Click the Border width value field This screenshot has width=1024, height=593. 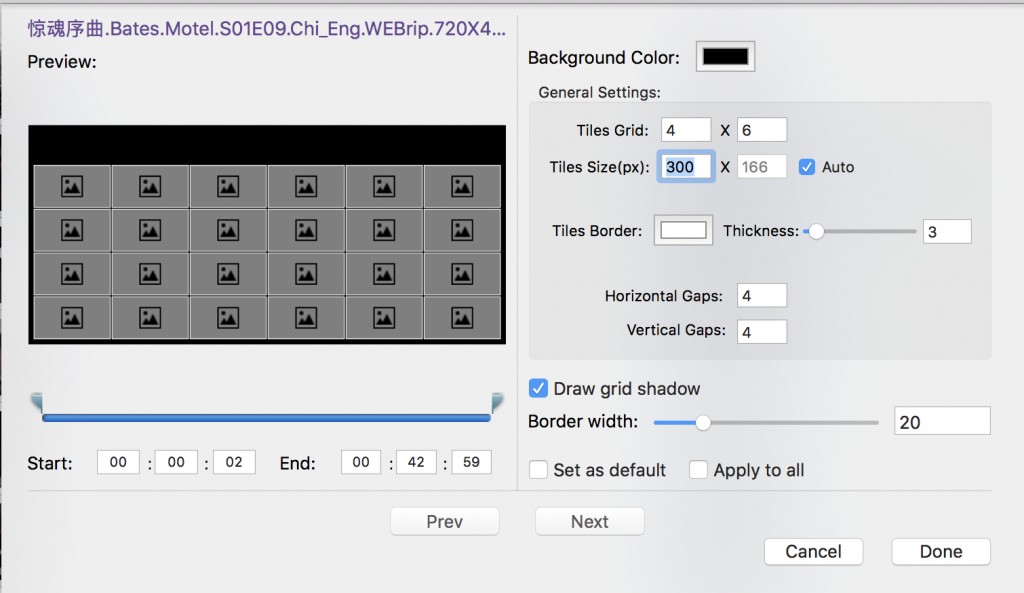[x=942, y=421]
